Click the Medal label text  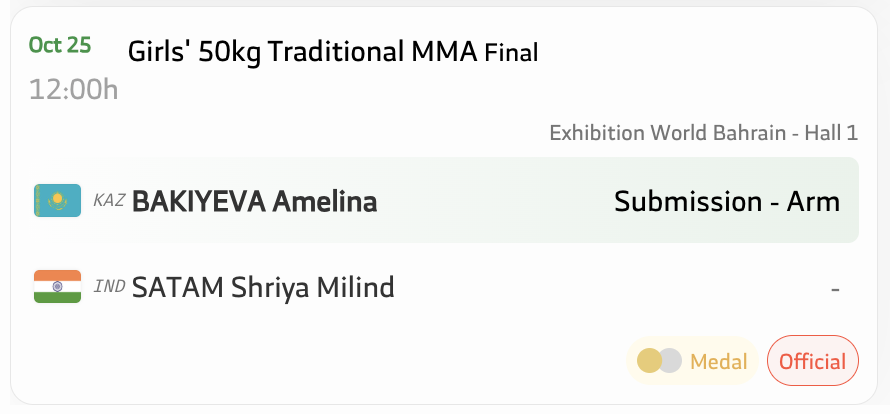[719, 362]
